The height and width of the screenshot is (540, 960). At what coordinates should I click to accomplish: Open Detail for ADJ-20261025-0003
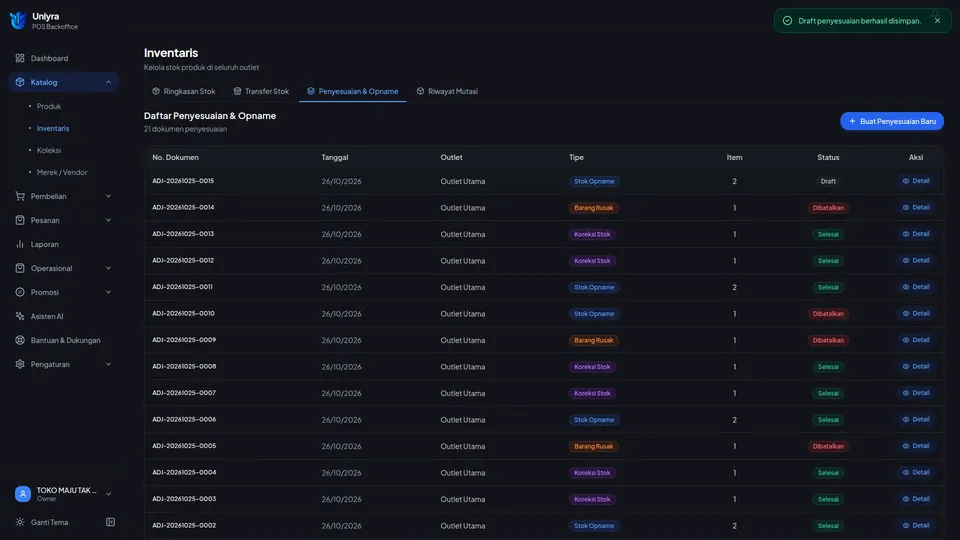[916, 499]
